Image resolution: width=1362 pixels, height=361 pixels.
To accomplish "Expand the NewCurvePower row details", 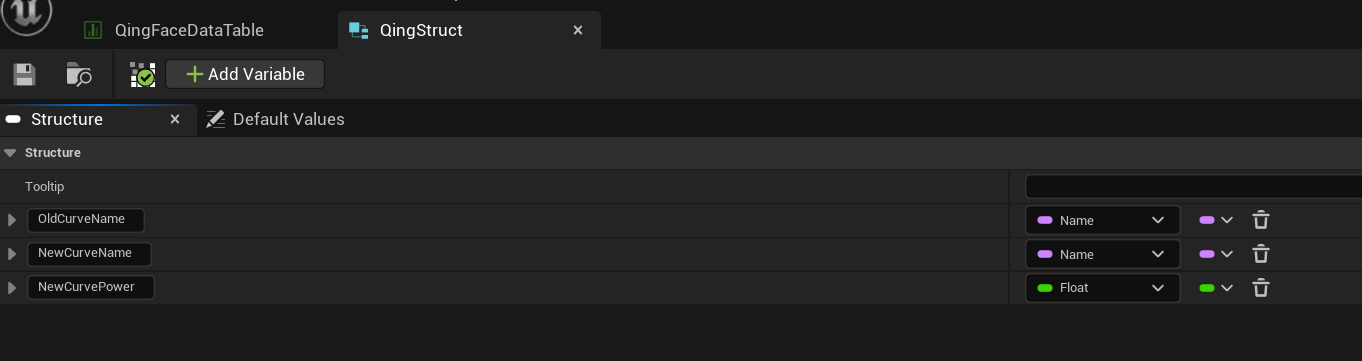I will click(x=12, y=288).
